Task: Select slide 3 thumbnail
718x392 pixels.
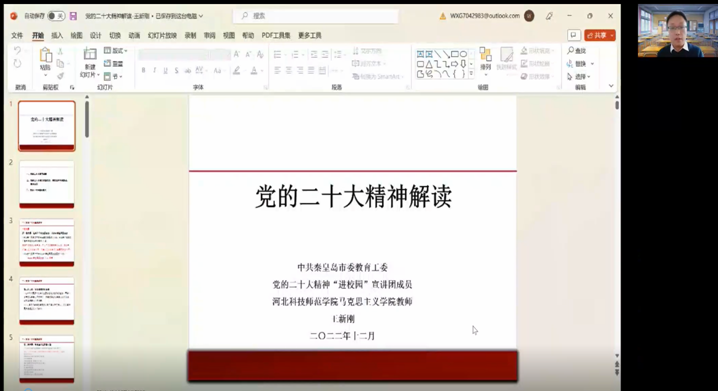Action: 47,242
